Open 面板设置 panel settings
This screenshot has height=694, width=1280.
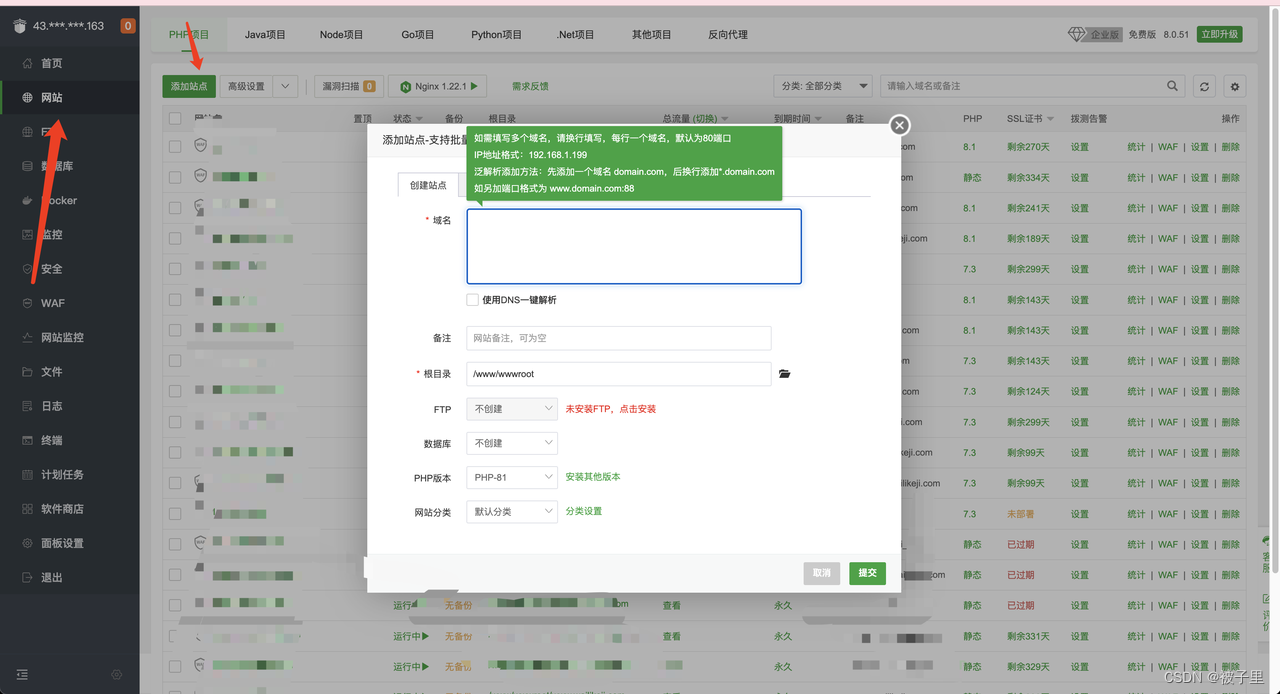pos(62,543)
